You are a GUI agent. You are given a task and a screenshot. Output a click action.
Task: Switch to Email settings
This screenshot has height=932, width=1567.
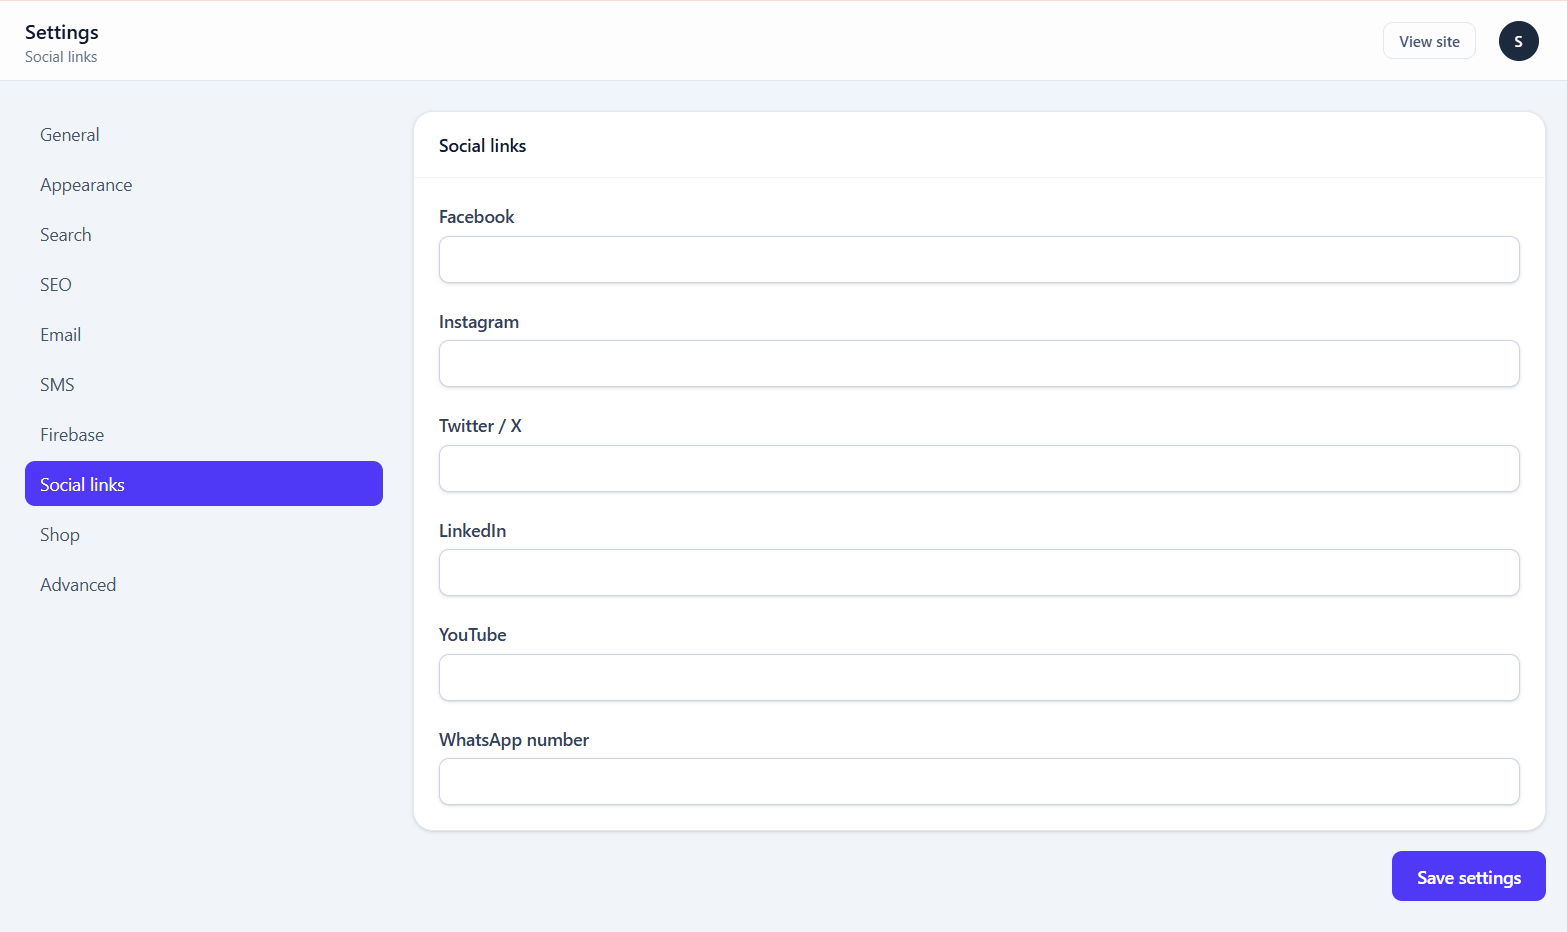[204, 334]
